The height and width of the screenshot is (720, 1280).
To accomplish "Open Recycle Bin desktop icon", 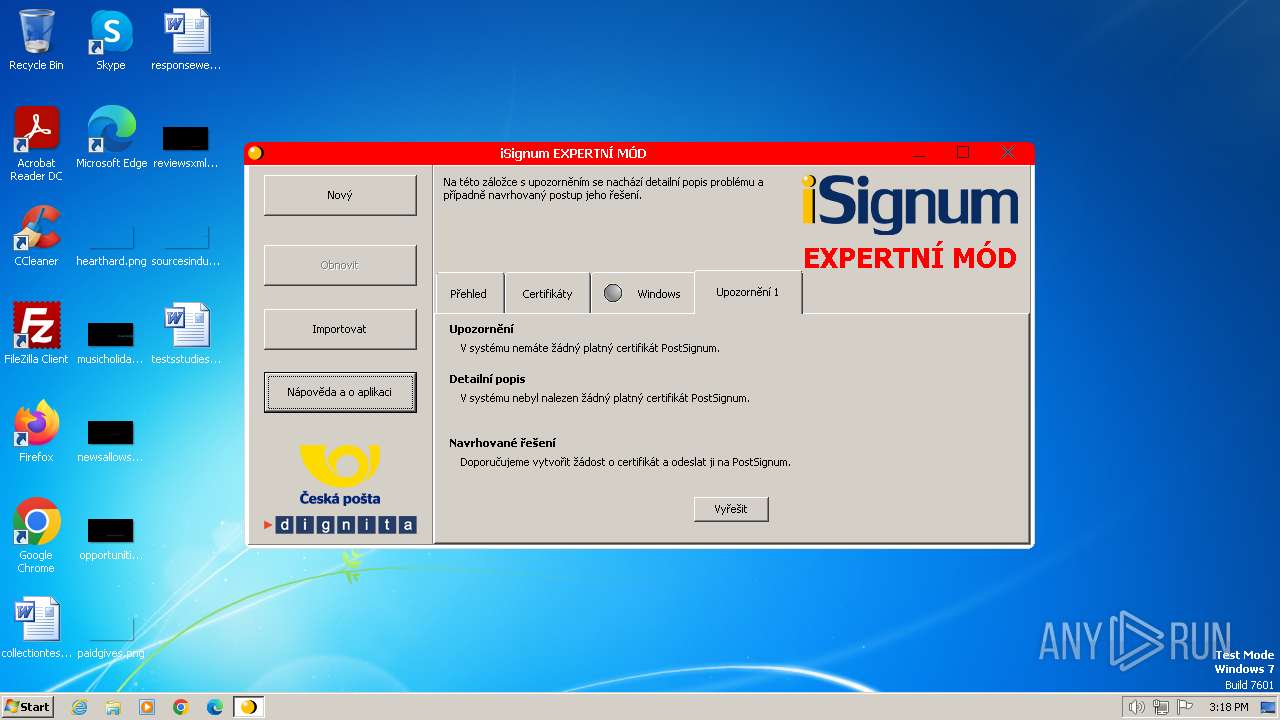I will (x=36, y=41).
